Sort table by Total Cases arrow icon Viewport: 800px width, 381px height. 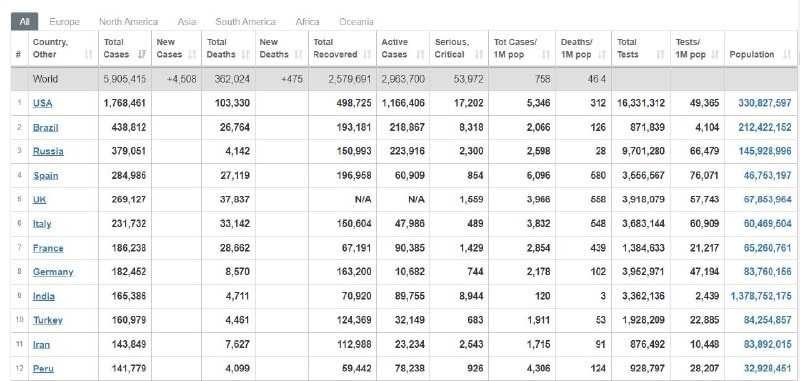click(x=141, y=55)
